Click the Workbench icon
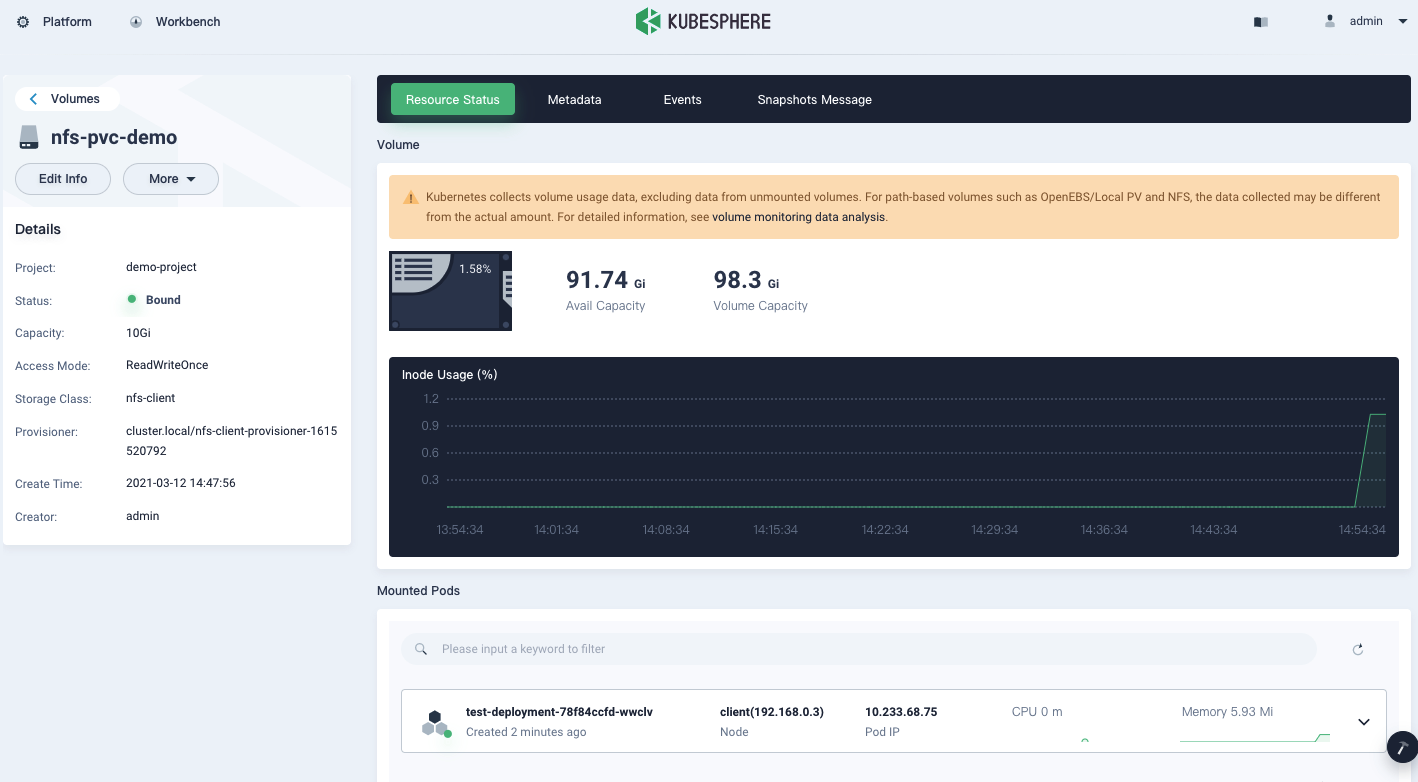The height and width of the screenshot is (782, 1418). pos(135,21)
